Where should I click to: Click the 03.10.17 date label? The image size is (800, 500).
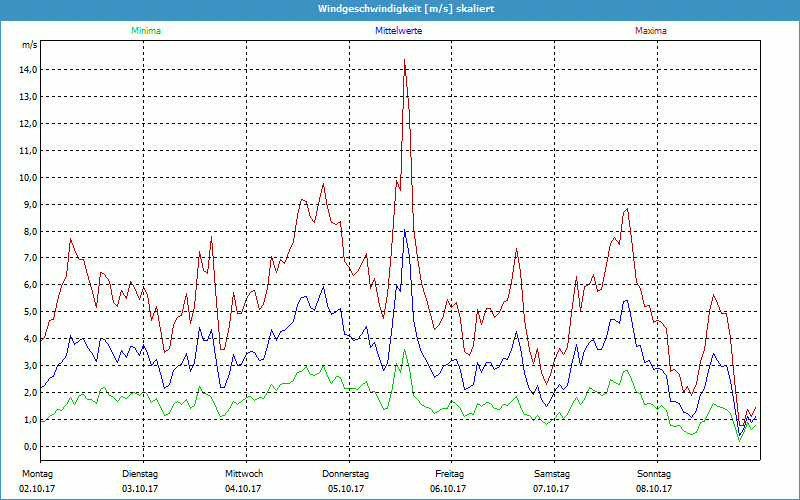coord(140,489)
